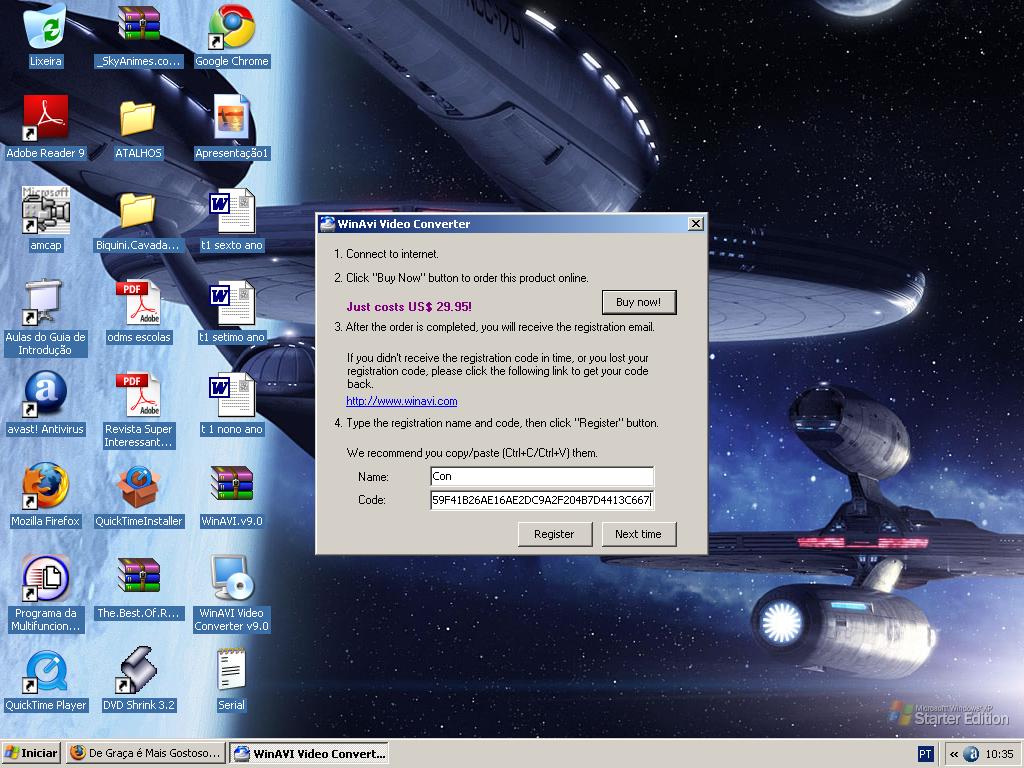Screen dimensions: 1024x768
Task: Switch to De Graça é Mais Gostoso taskbar window
Action: tap(146, 753)
